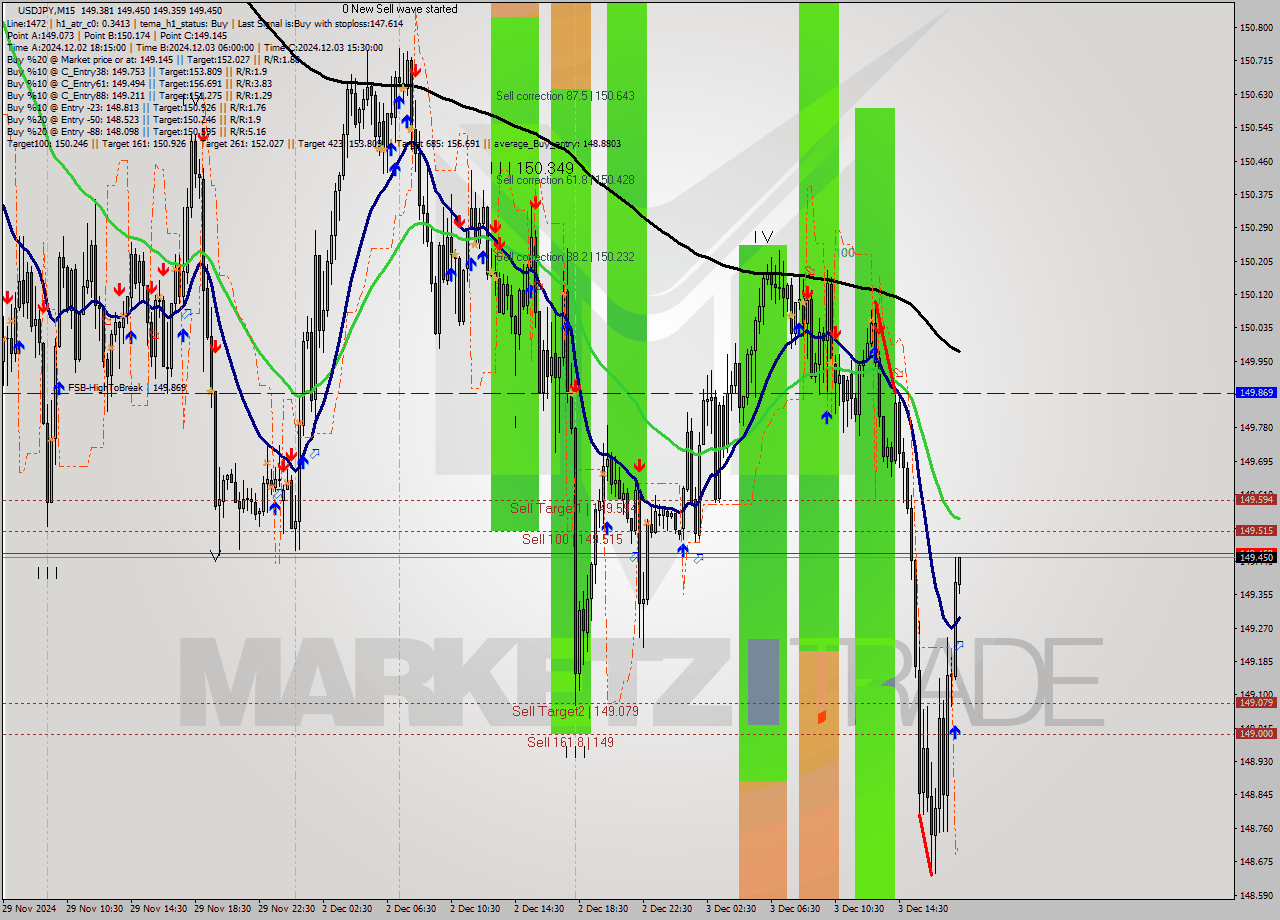
Task: Select the red 149.515 price tag
Action: coord(1256,530)
